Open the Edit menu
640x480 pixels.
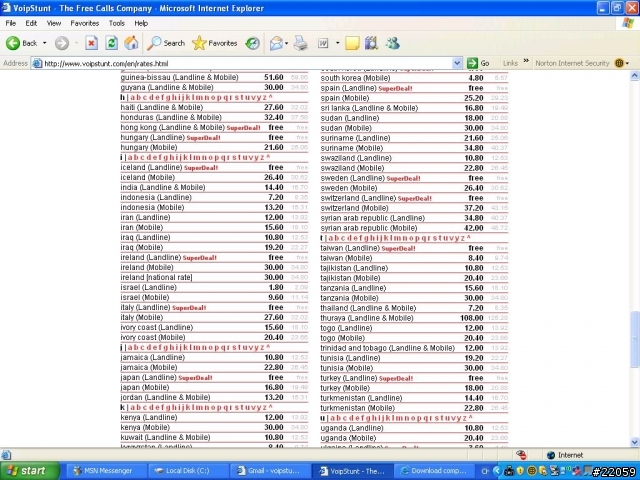pos(31,23)
